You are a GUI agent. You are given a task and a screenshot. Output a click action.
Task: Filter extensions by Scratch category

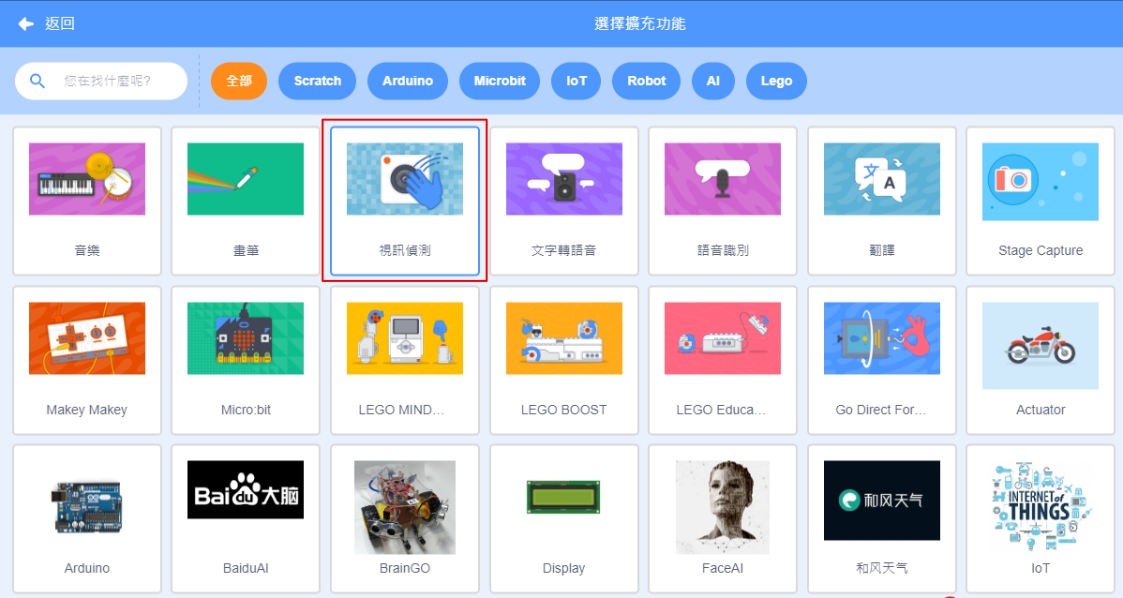[317, 81]
